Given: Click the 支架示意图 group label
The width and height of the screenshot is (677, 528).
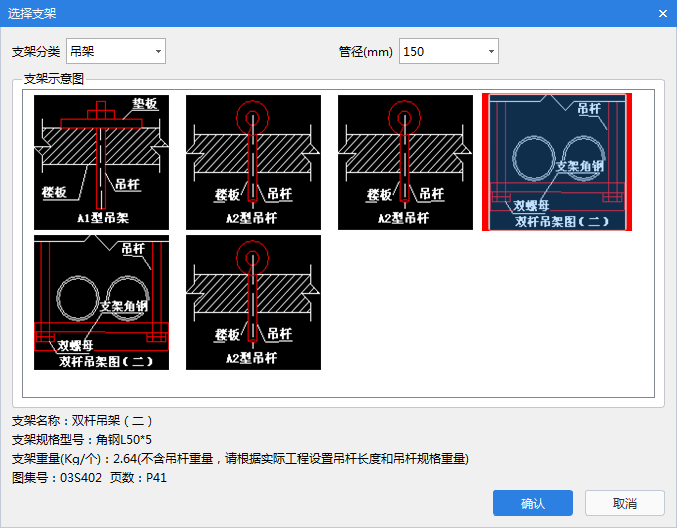Looking at the screenshot, I should pos(54,79).
